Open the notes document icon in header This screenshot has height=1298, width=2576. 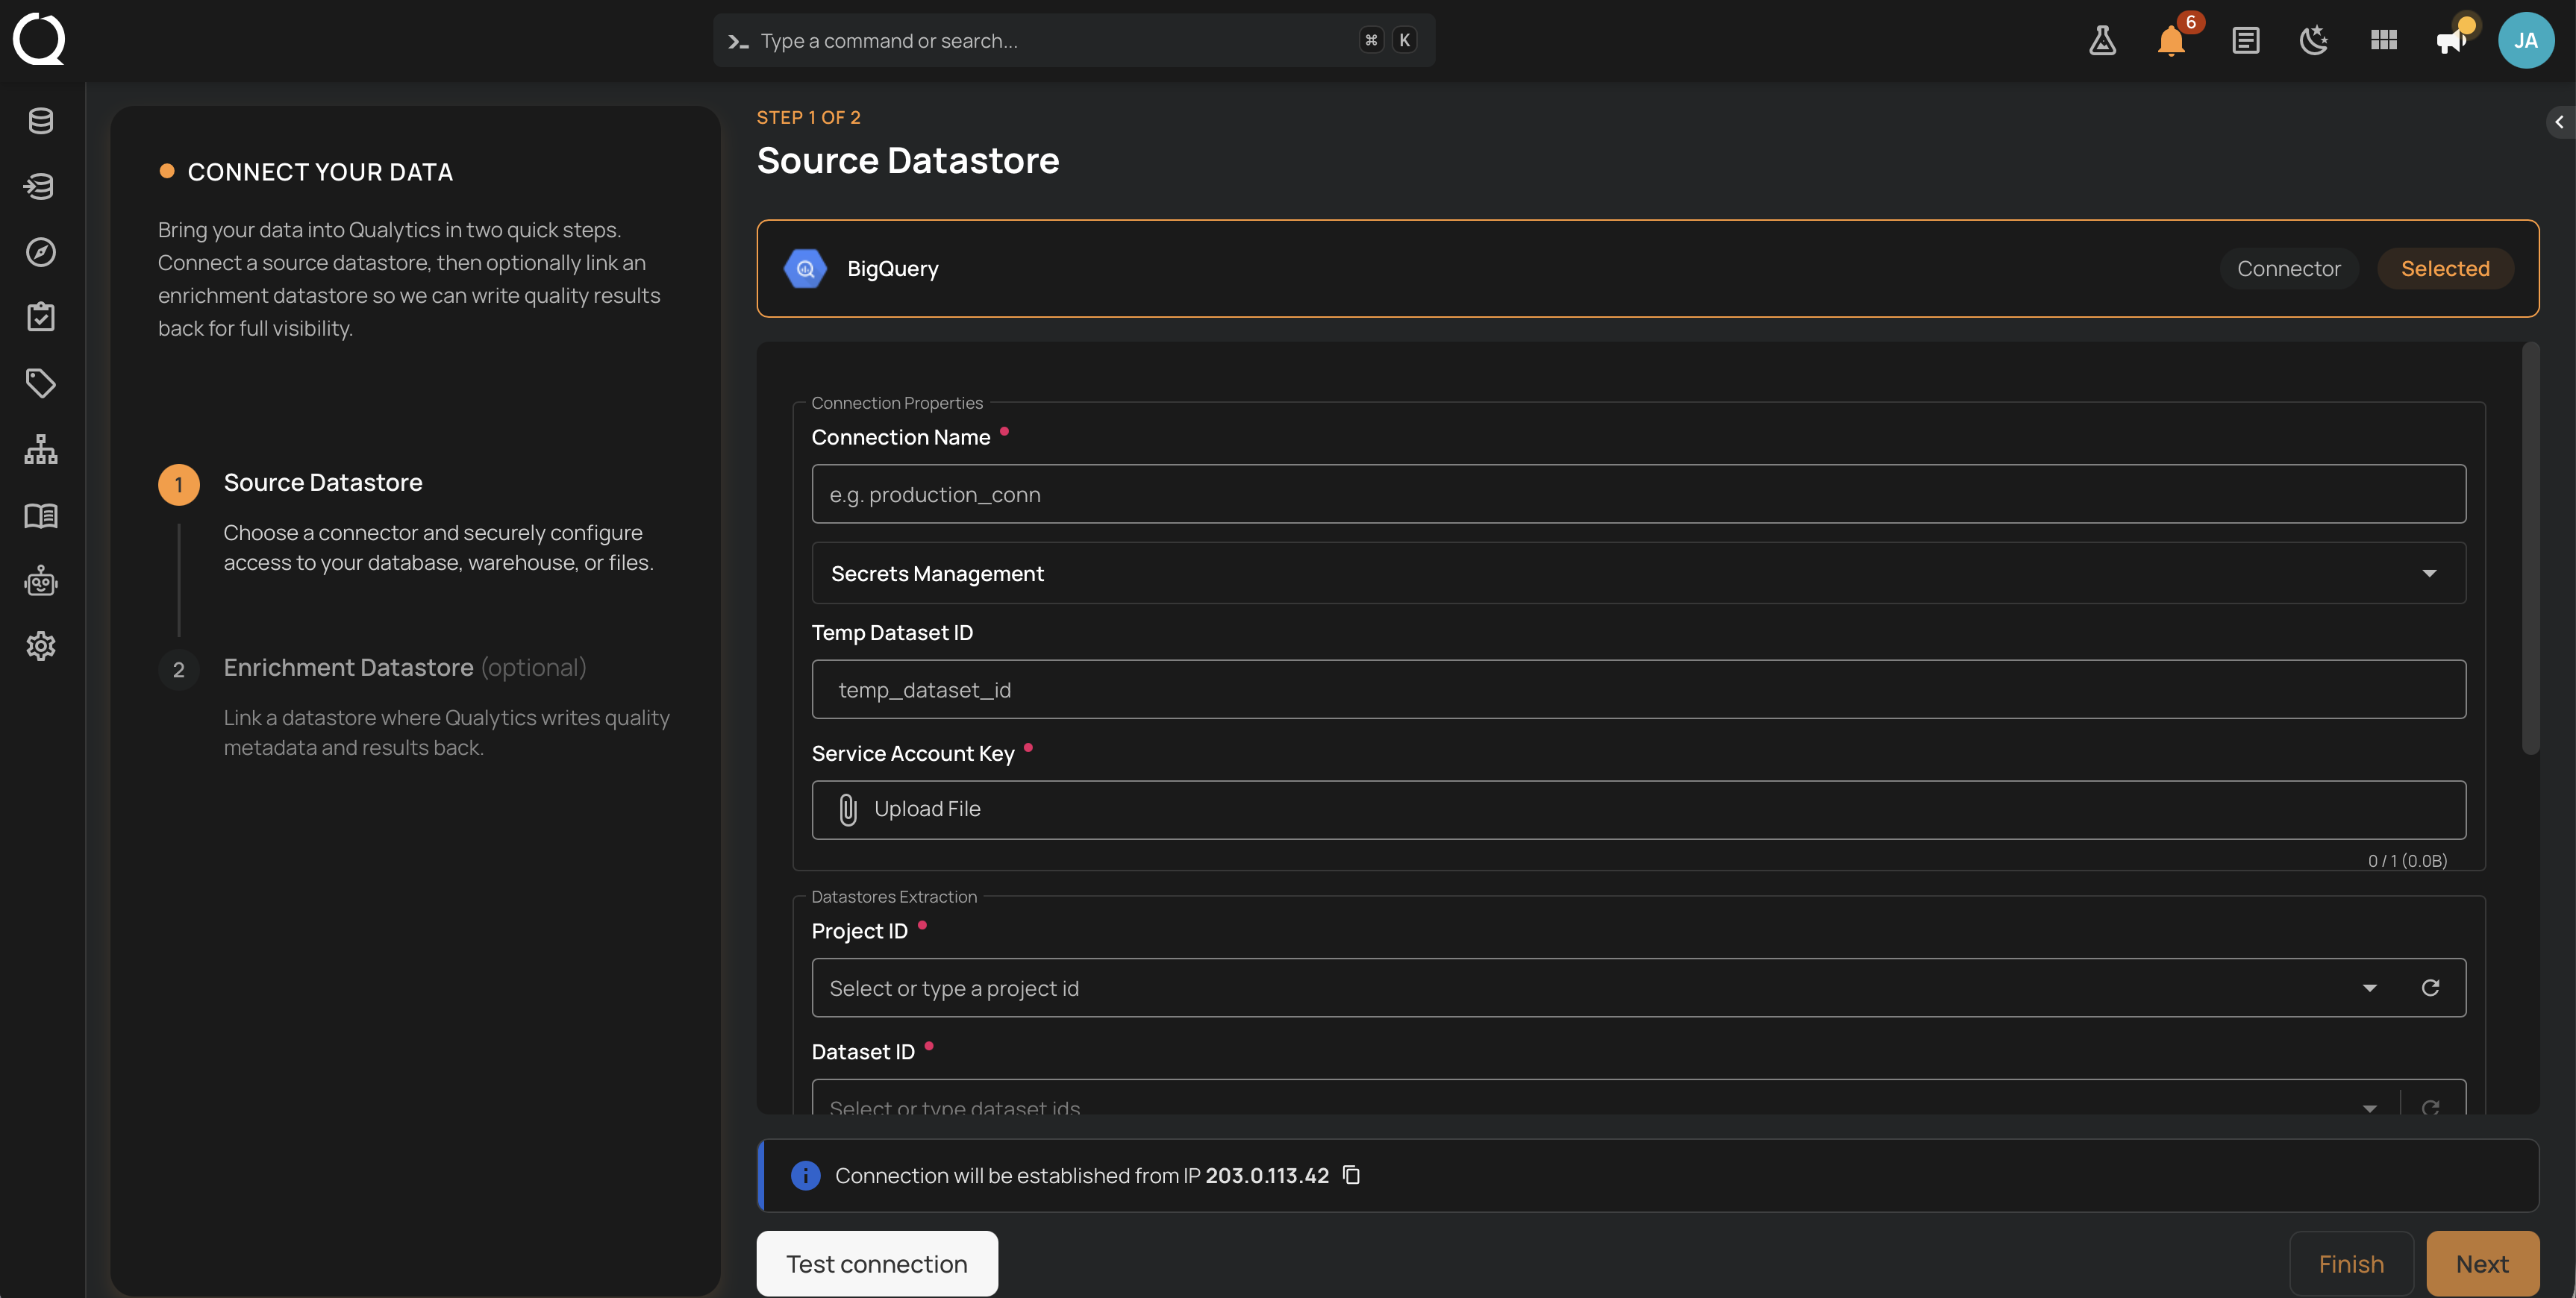pos(2246,40)
